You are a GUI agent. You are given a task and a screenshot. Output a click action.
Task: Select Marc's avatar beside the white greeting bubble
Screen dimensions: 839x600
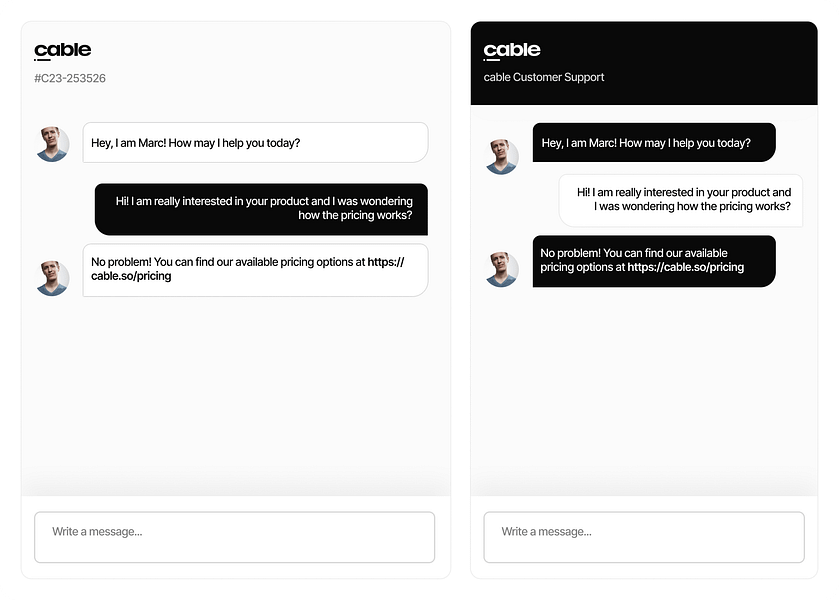pos(53,144)
